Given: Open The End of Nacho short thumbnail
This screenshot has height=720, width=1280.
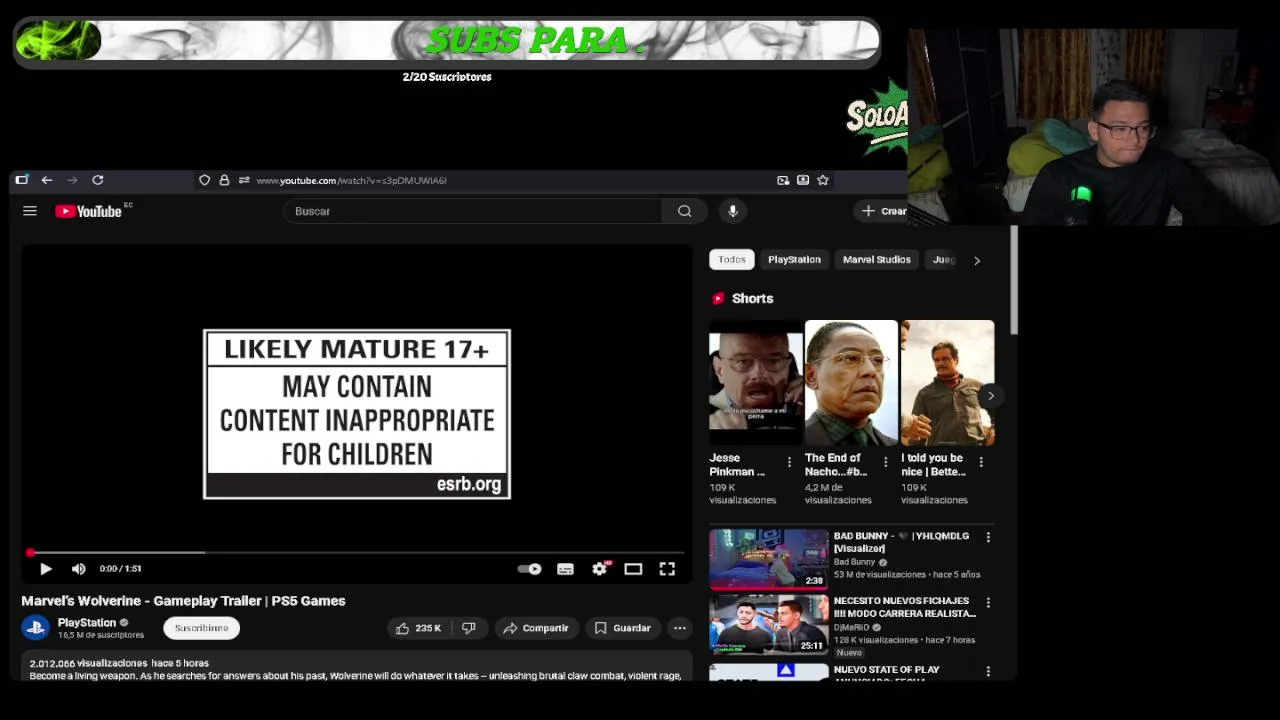Looking at the screenshot, I should click(x=852, y=383).
